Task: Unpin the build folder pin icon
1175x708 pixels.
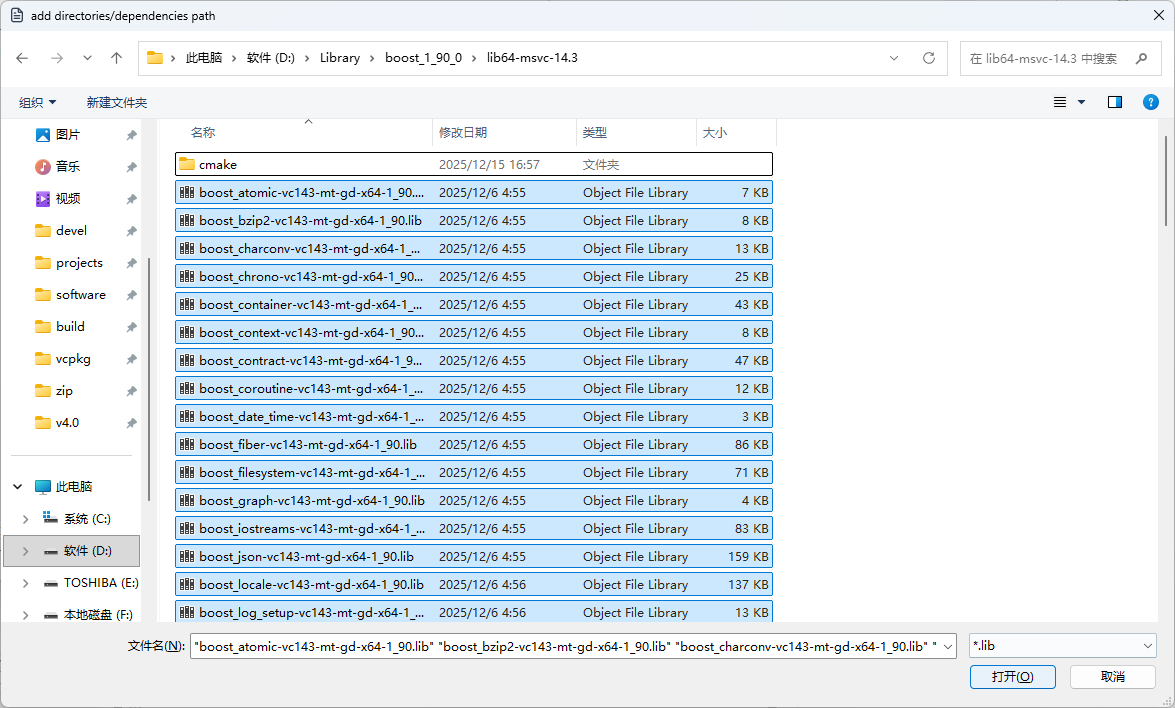Action: point(131,326)
